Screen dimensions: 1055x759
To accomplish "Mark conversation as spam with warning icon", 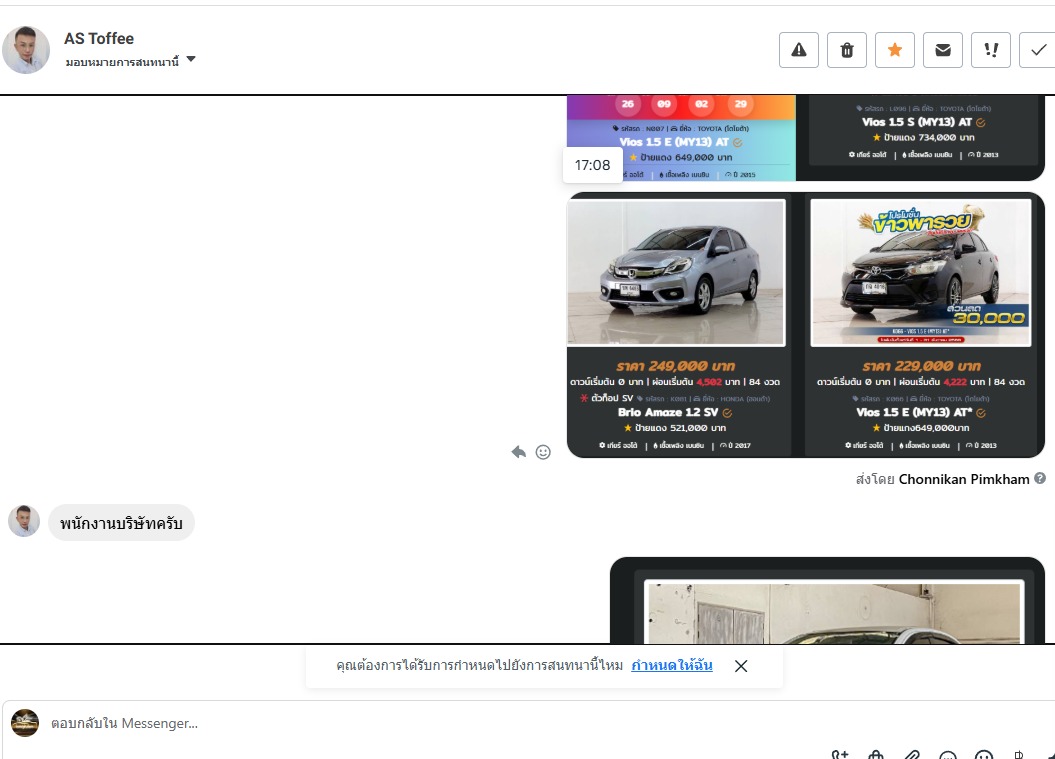I will [799, 50].
